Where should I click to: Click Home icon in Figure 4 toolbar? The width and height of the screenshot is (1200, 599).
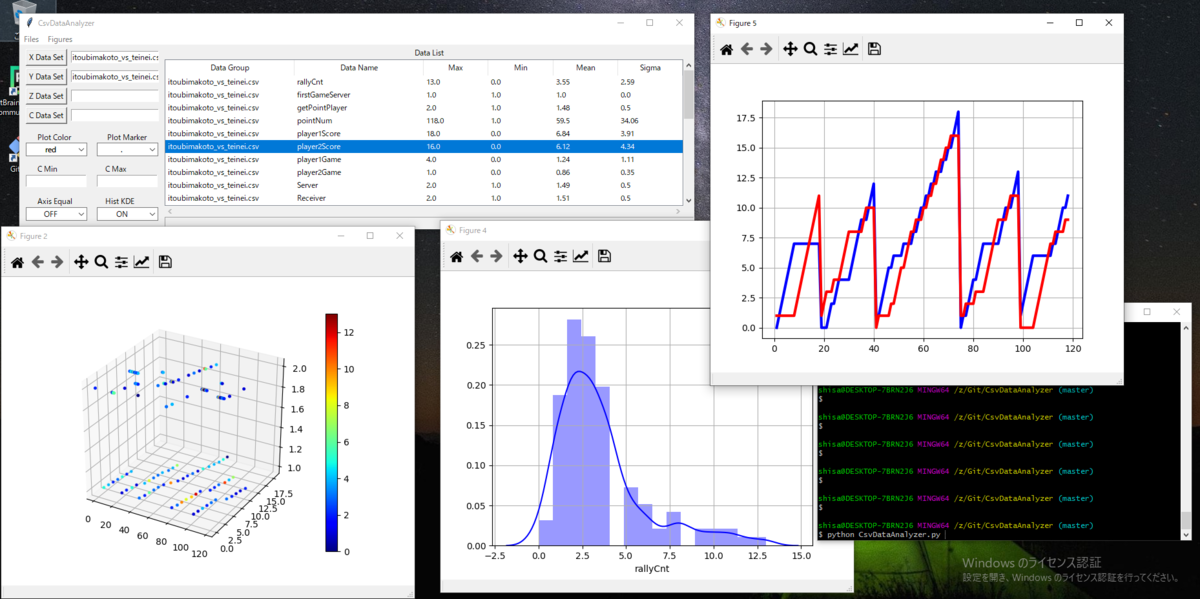(456, 257)
